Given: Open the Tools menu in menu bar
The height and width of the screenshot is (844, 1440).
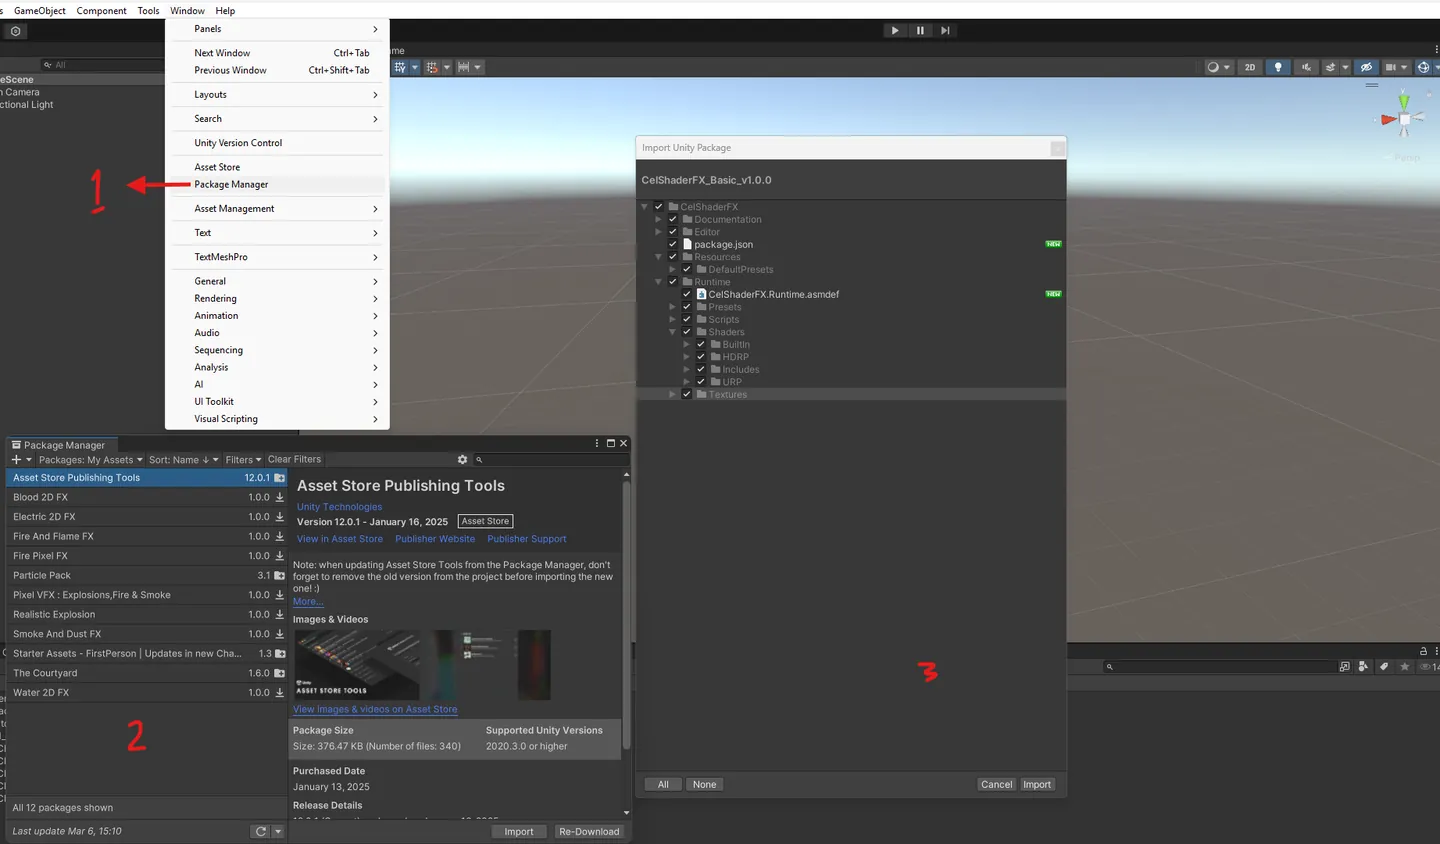Looking at the screenshot, I should 148,11.
